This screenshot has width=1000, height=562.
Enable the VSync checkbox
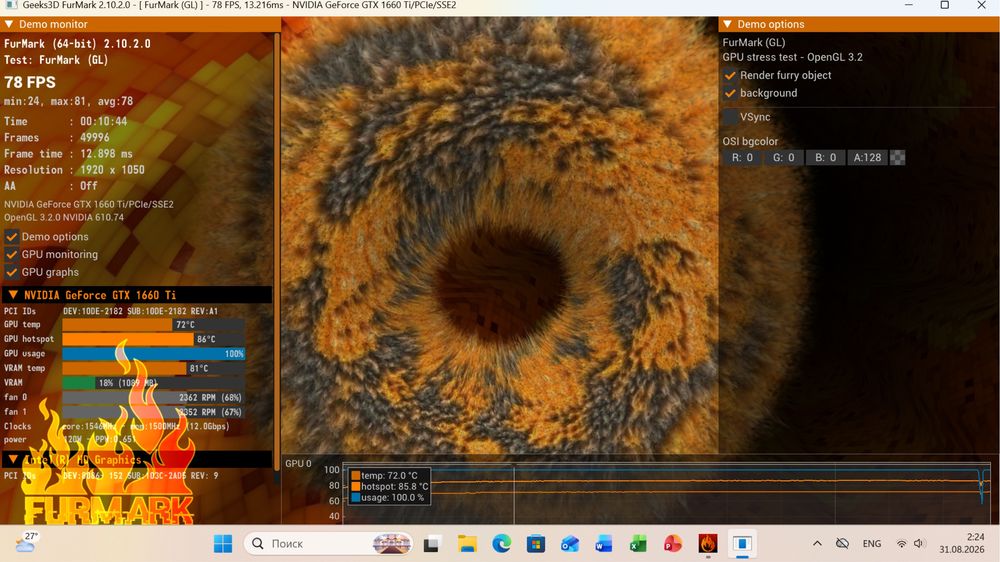tap(730, 117)
